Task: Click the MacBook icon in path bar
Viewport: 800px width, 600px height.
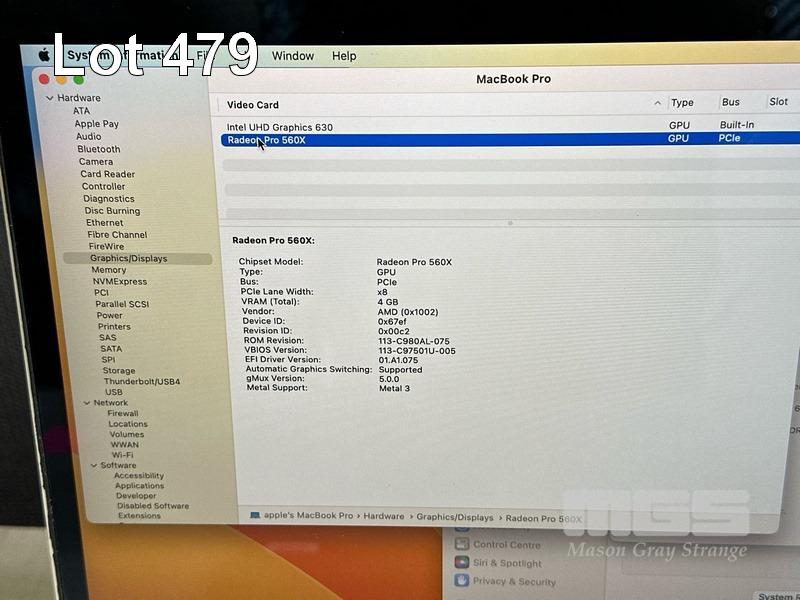Action: coord(255,516)
